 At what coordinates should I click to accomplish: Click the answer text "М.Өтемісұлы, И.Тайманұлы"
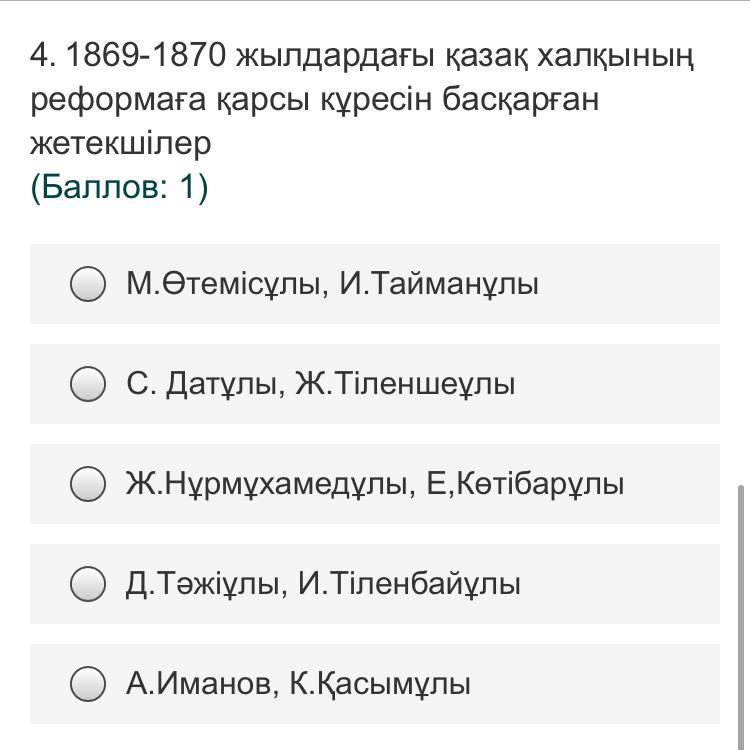(332, 284)
